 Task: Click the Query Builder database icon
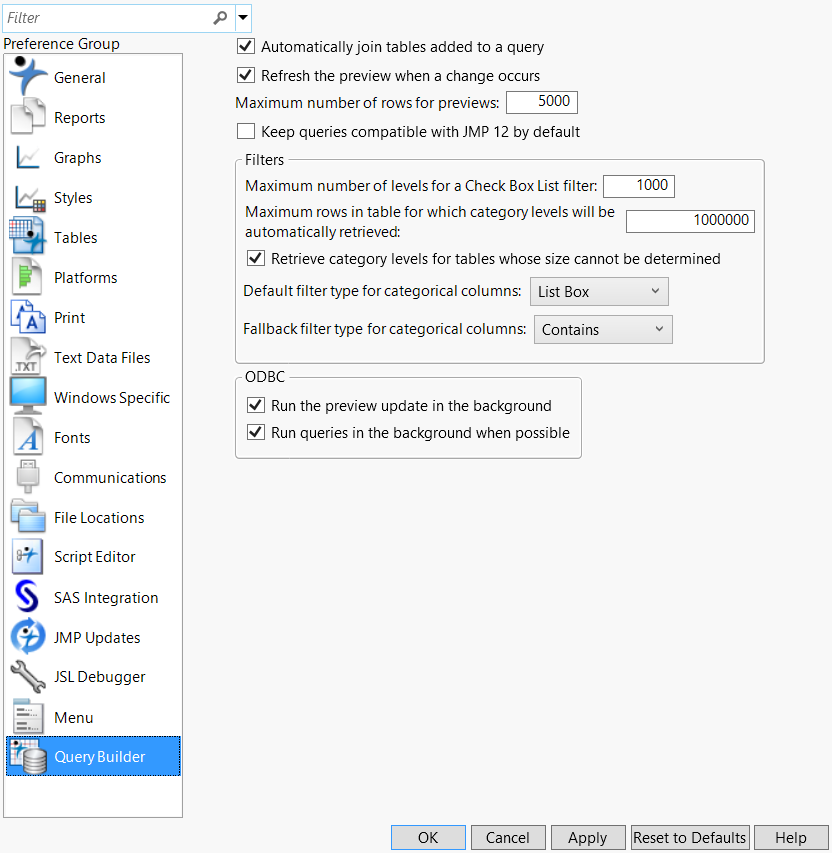click(x=28, y=756)
